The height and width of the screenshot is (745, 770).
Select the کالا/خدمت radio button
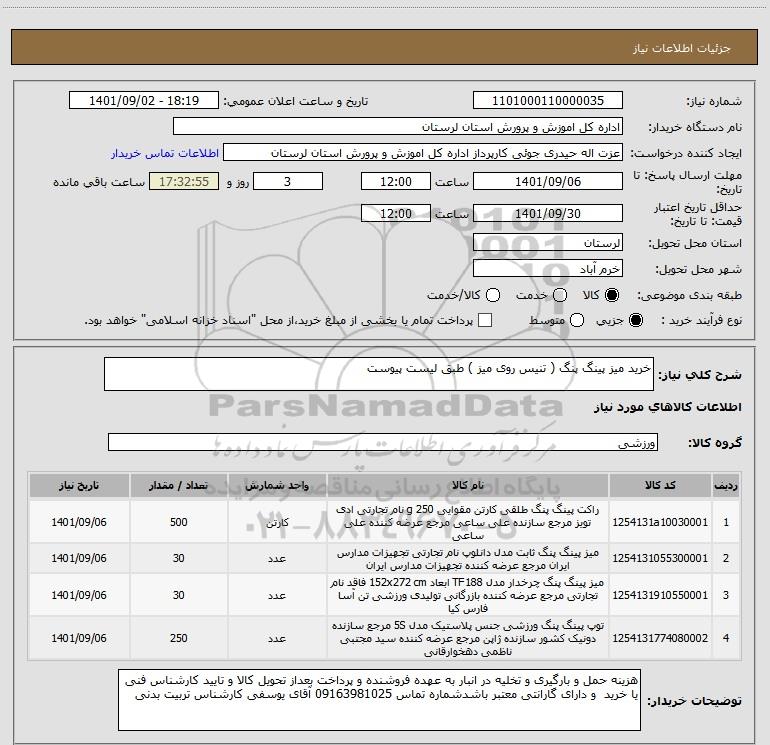click(x=493, y=295)
